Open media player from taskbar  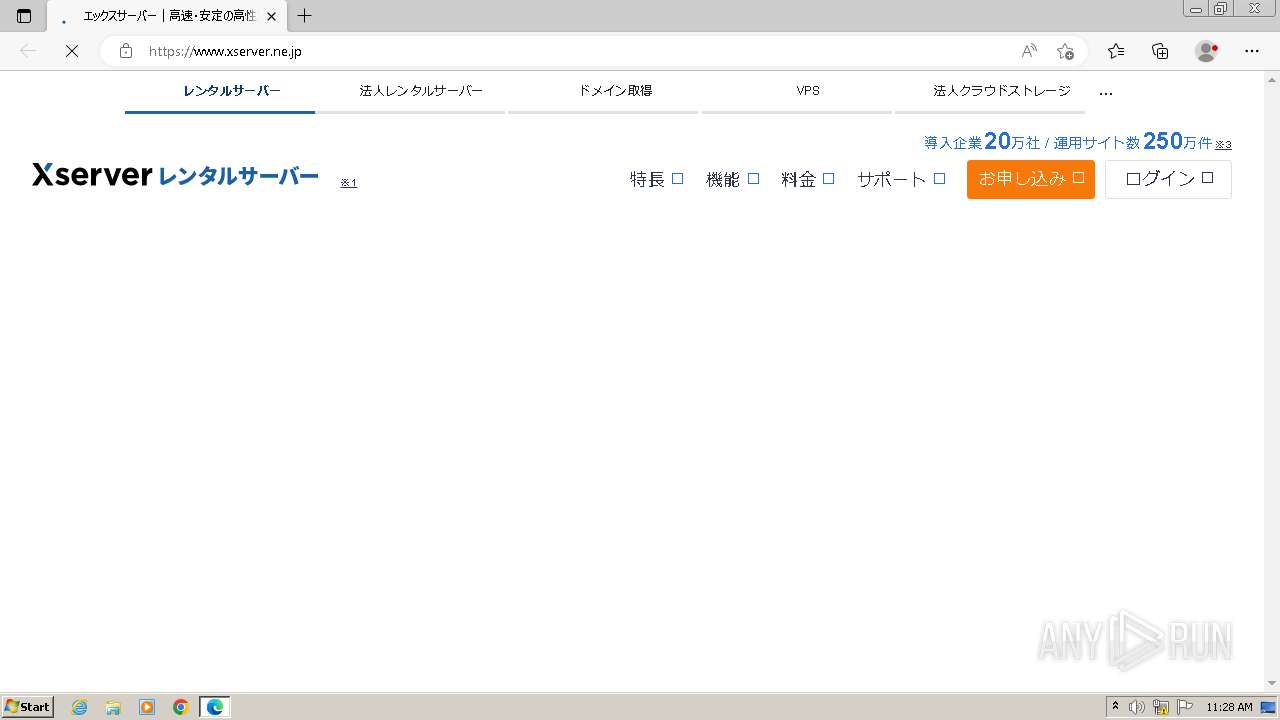pos(147,707)
